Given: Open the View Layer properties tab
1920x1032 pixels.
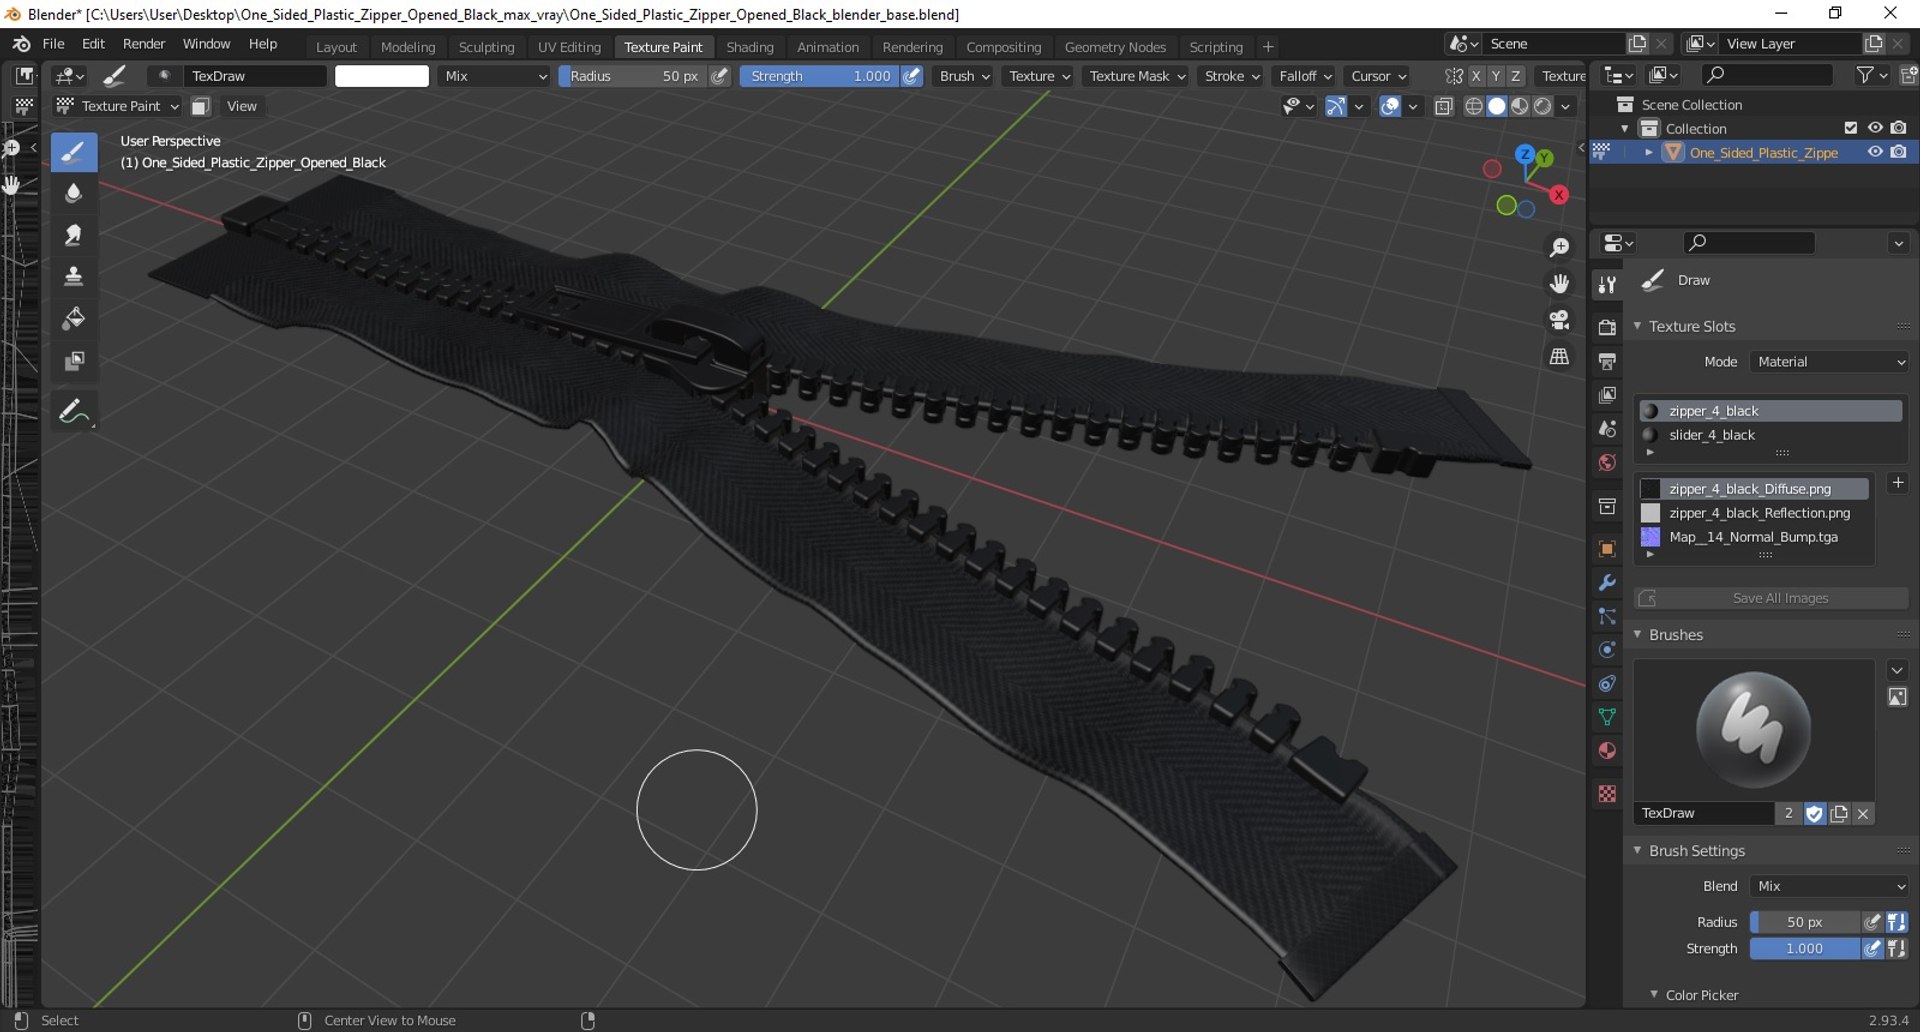Looking at the screenshot, I should (1607, 395).
